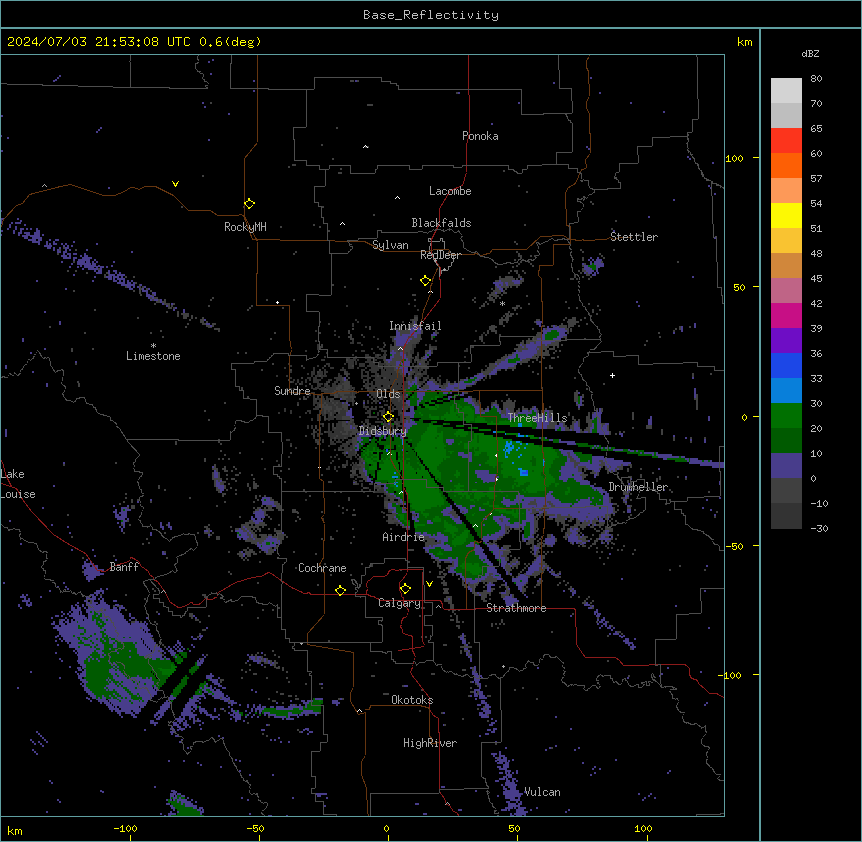The height and width of the screenshot is (842, 862).
Task: Click the Vulcan city label
Action: coord(543,792)
